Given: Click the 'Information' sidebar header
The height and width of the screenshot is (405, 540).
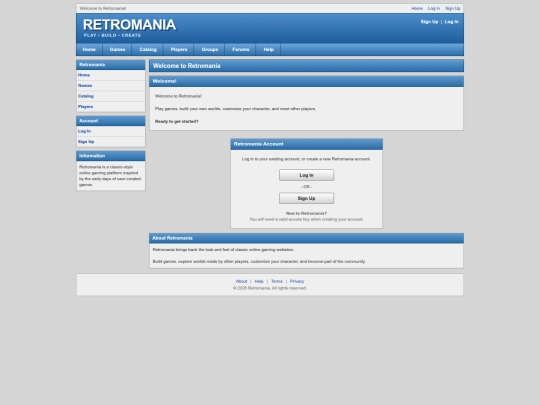Looking at the screenshot, I should click(111, 156).
